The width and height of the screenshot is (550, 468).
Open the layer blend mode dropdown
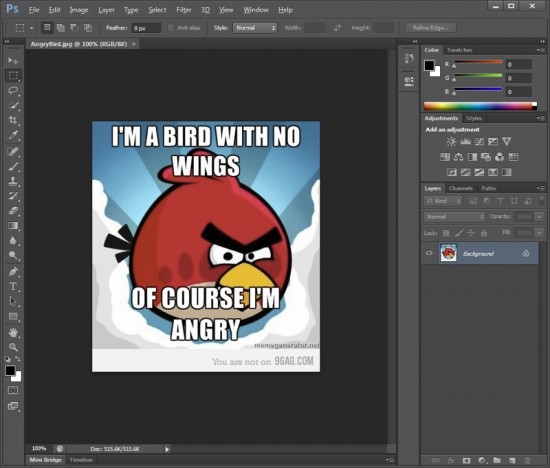455,217
